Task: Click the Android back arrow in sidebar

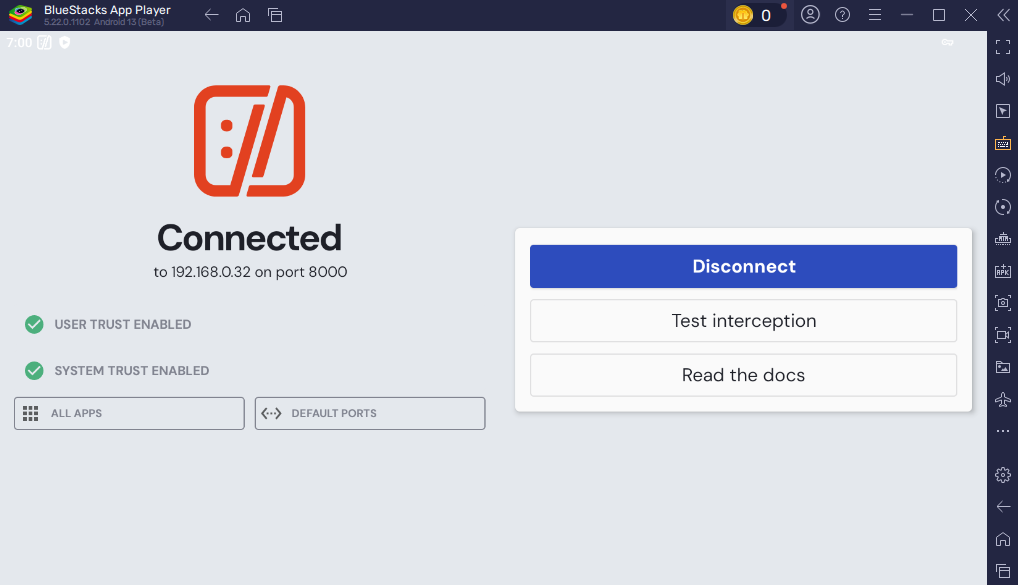Action: coord(1003,507)
